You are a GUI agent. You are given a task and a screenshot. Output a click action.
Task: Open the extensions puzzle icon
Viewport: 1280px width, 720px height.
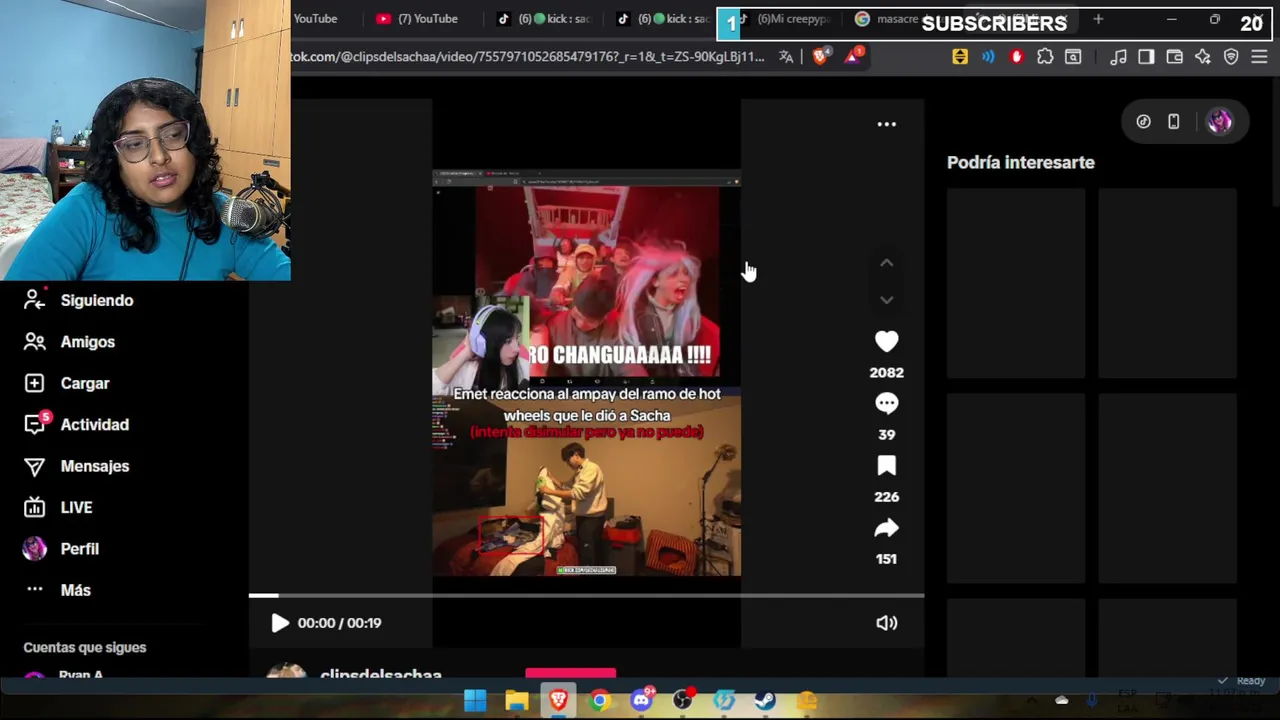[x=1045, y=57]
